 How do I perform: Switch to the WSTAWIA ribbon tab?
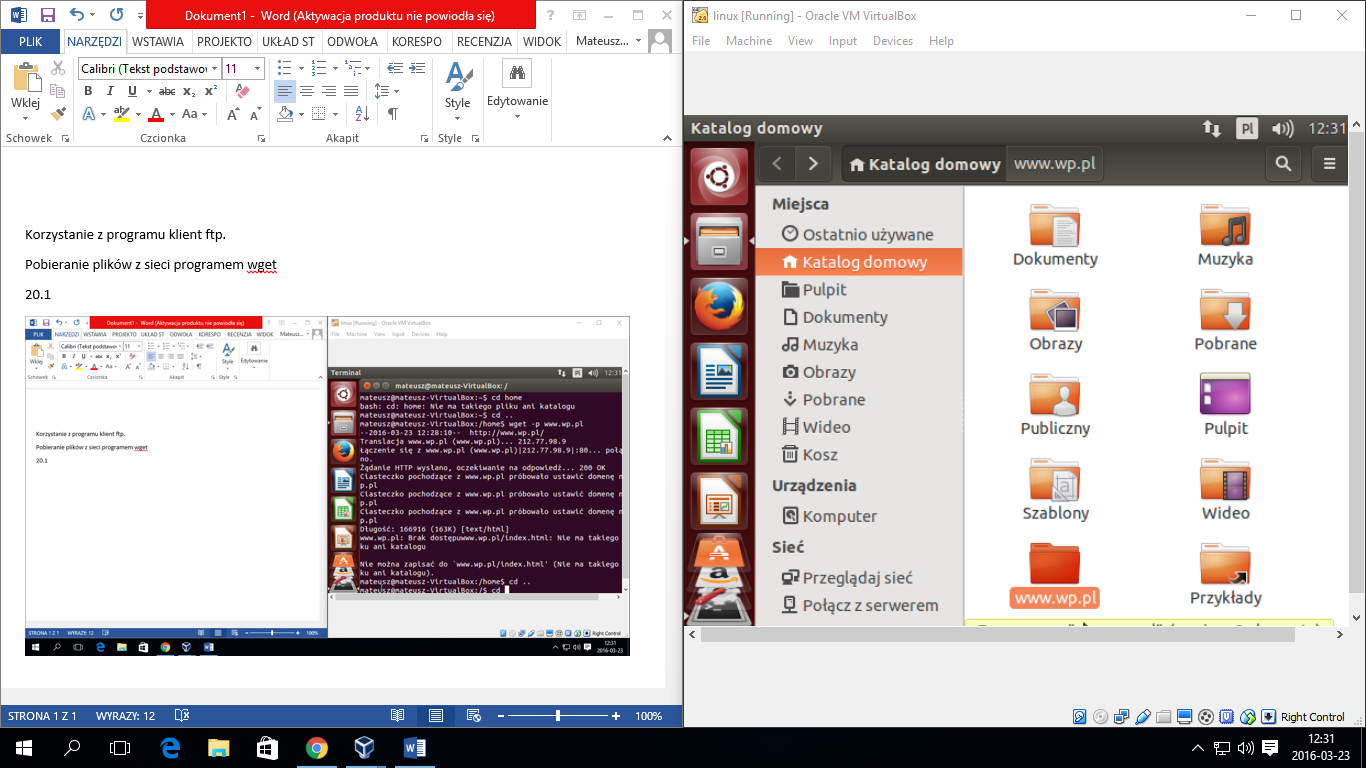pos(158,42)
